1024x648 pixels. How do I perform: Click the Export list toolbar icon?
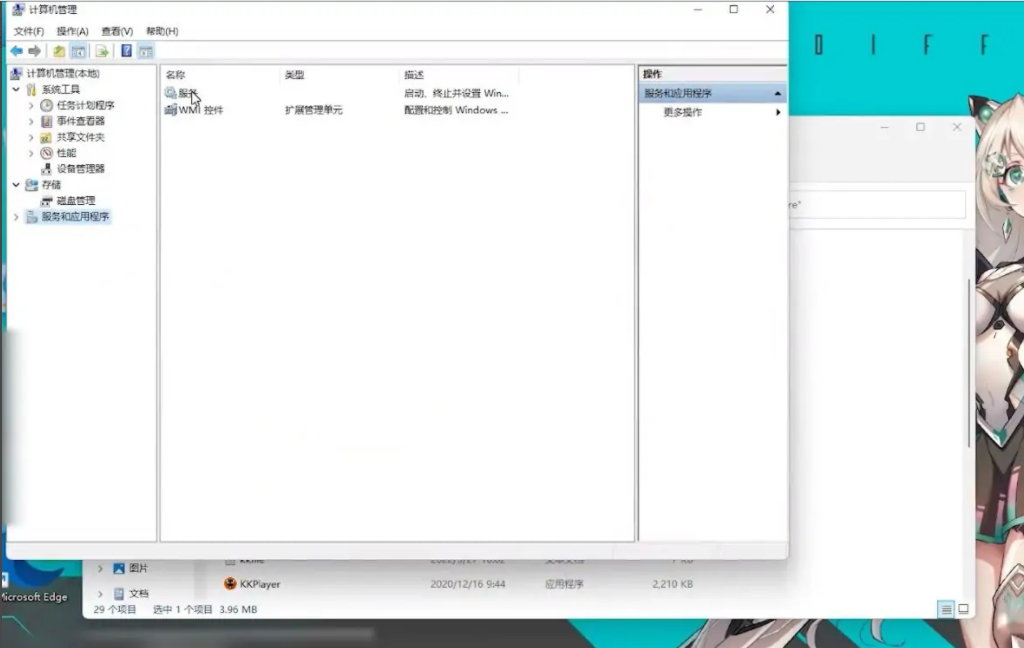pos(102,51)
